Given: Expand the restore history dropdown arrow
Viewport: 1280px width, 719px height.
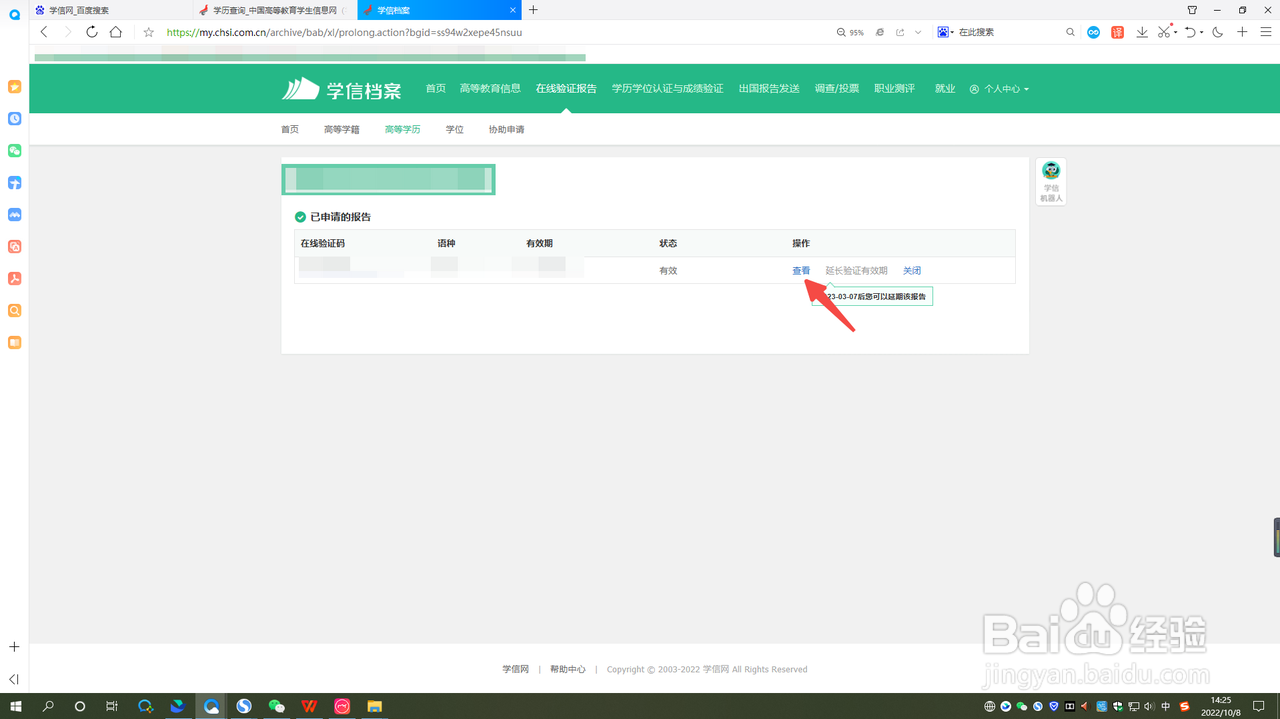Looking at the screenshot, I should [x=1201, y=31].
